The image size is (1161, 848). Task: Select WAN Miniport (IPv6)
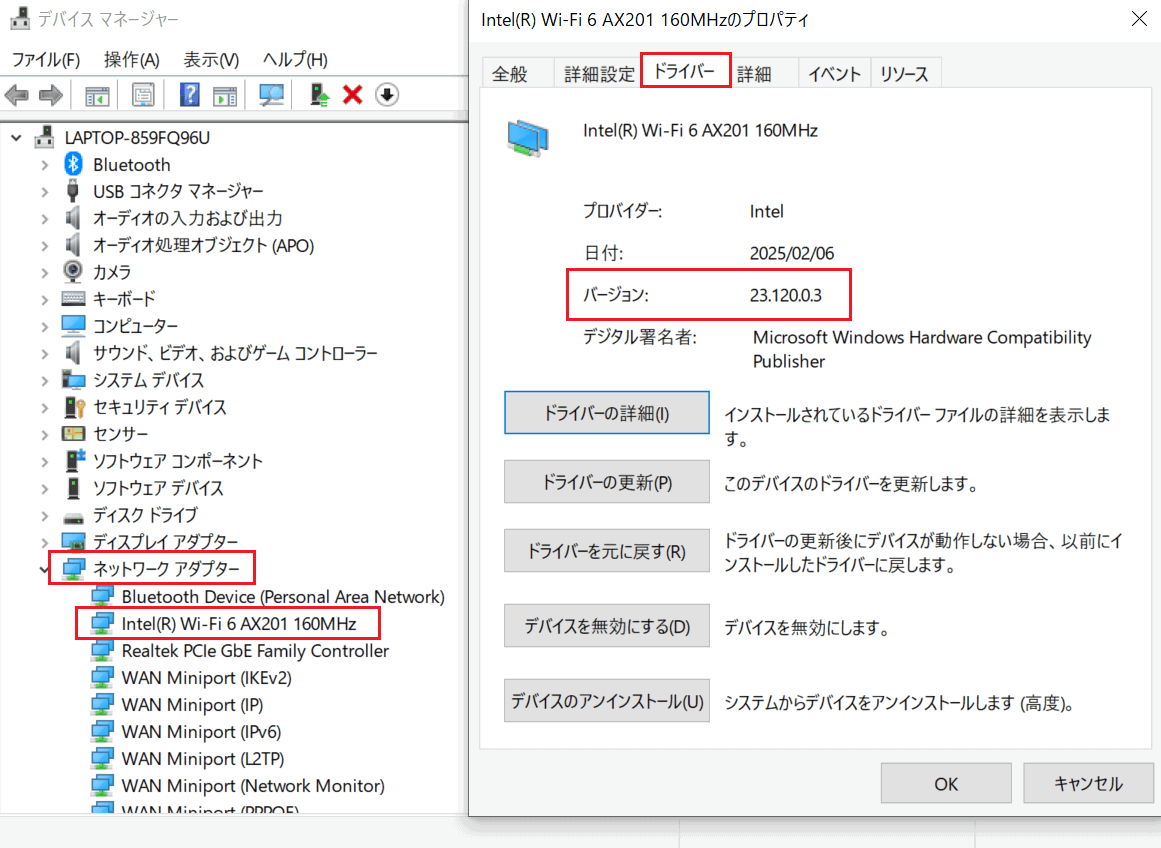pos(201,732)
